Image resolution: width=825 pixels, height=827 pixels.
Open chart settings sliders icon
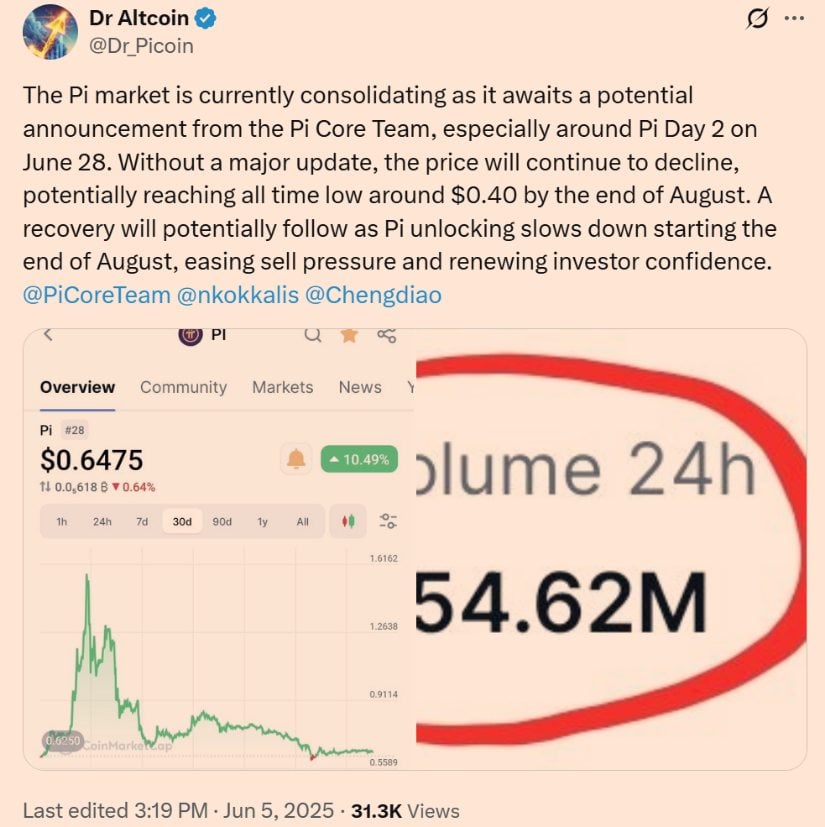pos(388,521)
